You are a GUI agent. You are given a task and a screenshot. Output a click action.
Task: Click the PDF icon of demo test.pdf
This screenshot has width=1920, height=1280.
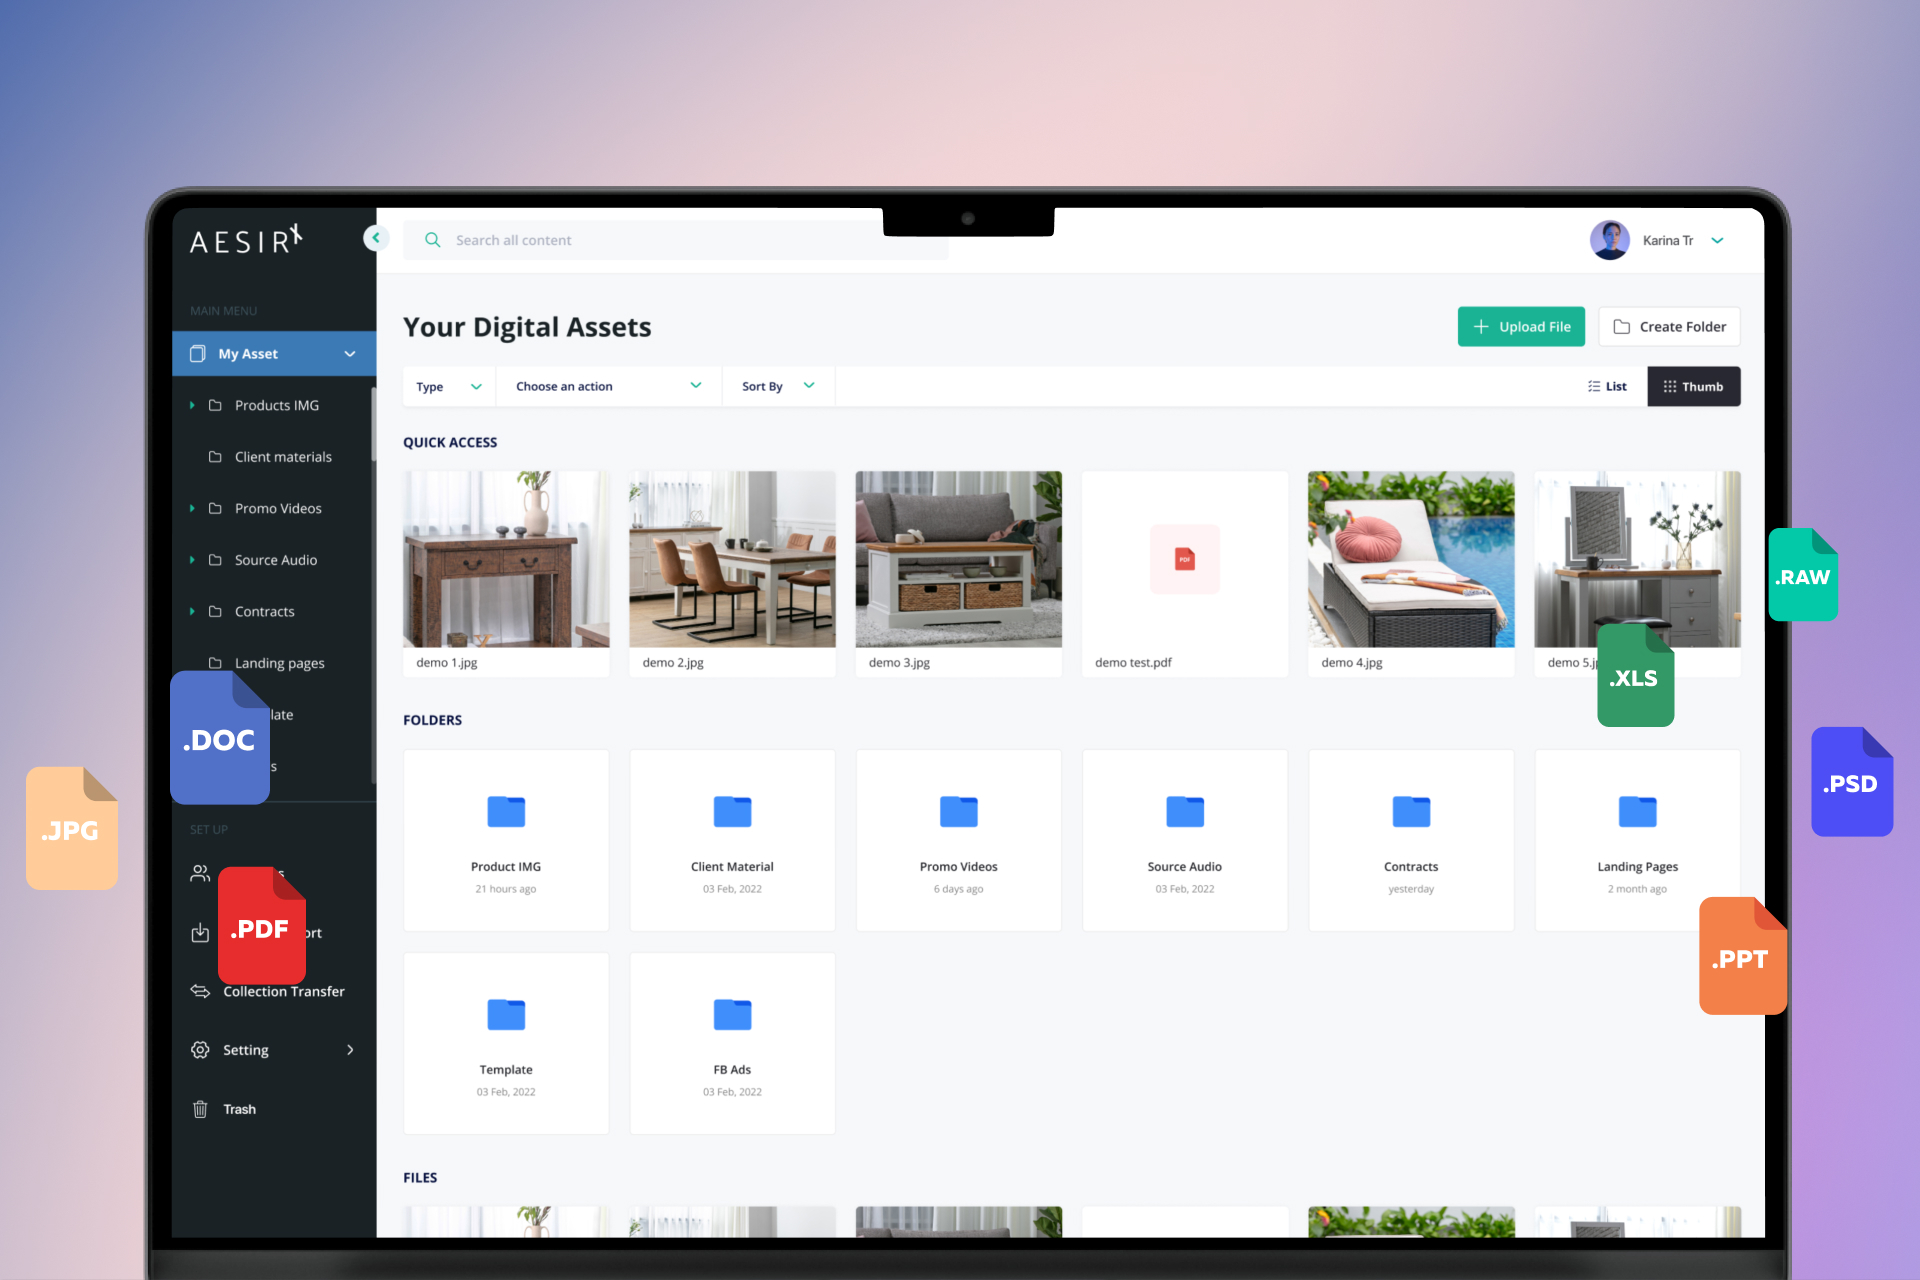1185,559
